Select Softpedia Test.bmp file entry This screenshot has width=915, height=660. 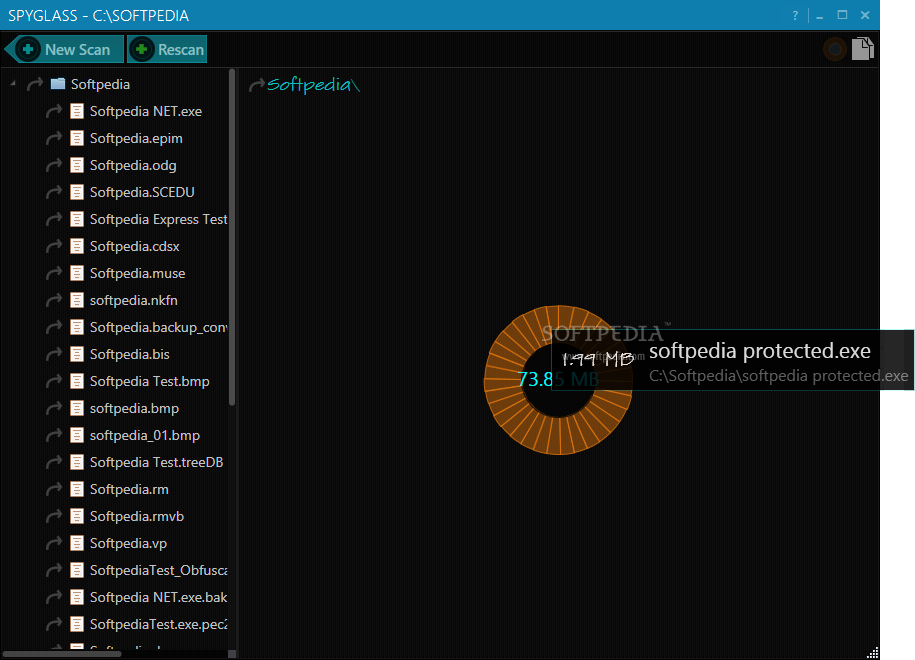click(149, 381)
